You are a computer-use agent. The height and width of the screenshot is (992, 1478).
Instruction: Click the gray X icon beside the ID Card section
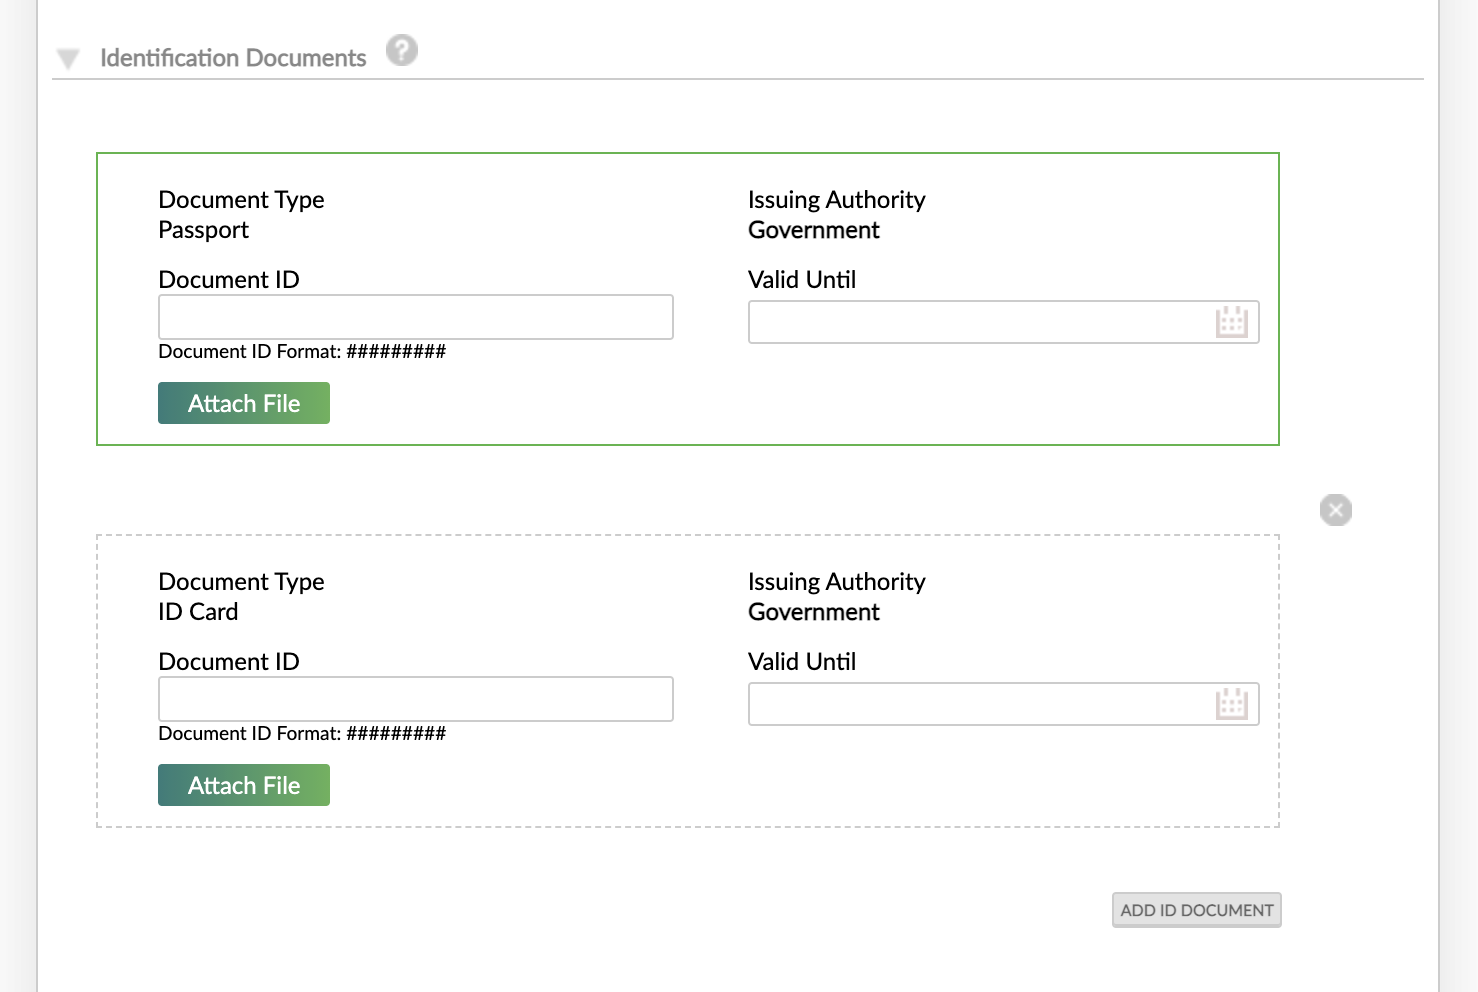click(1335, 510)
